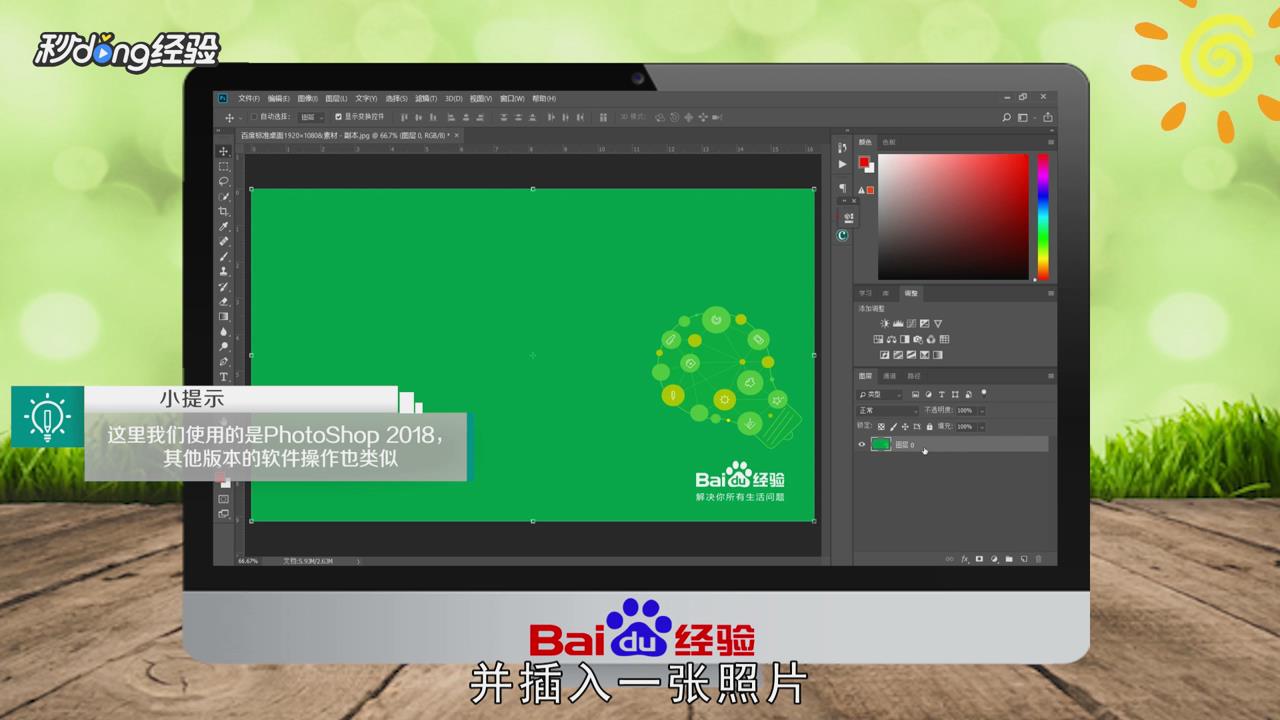Toggle the pixel layer filter
Image resolution: width=1280 pixels, height=720 pixels.
coord(915,395)
